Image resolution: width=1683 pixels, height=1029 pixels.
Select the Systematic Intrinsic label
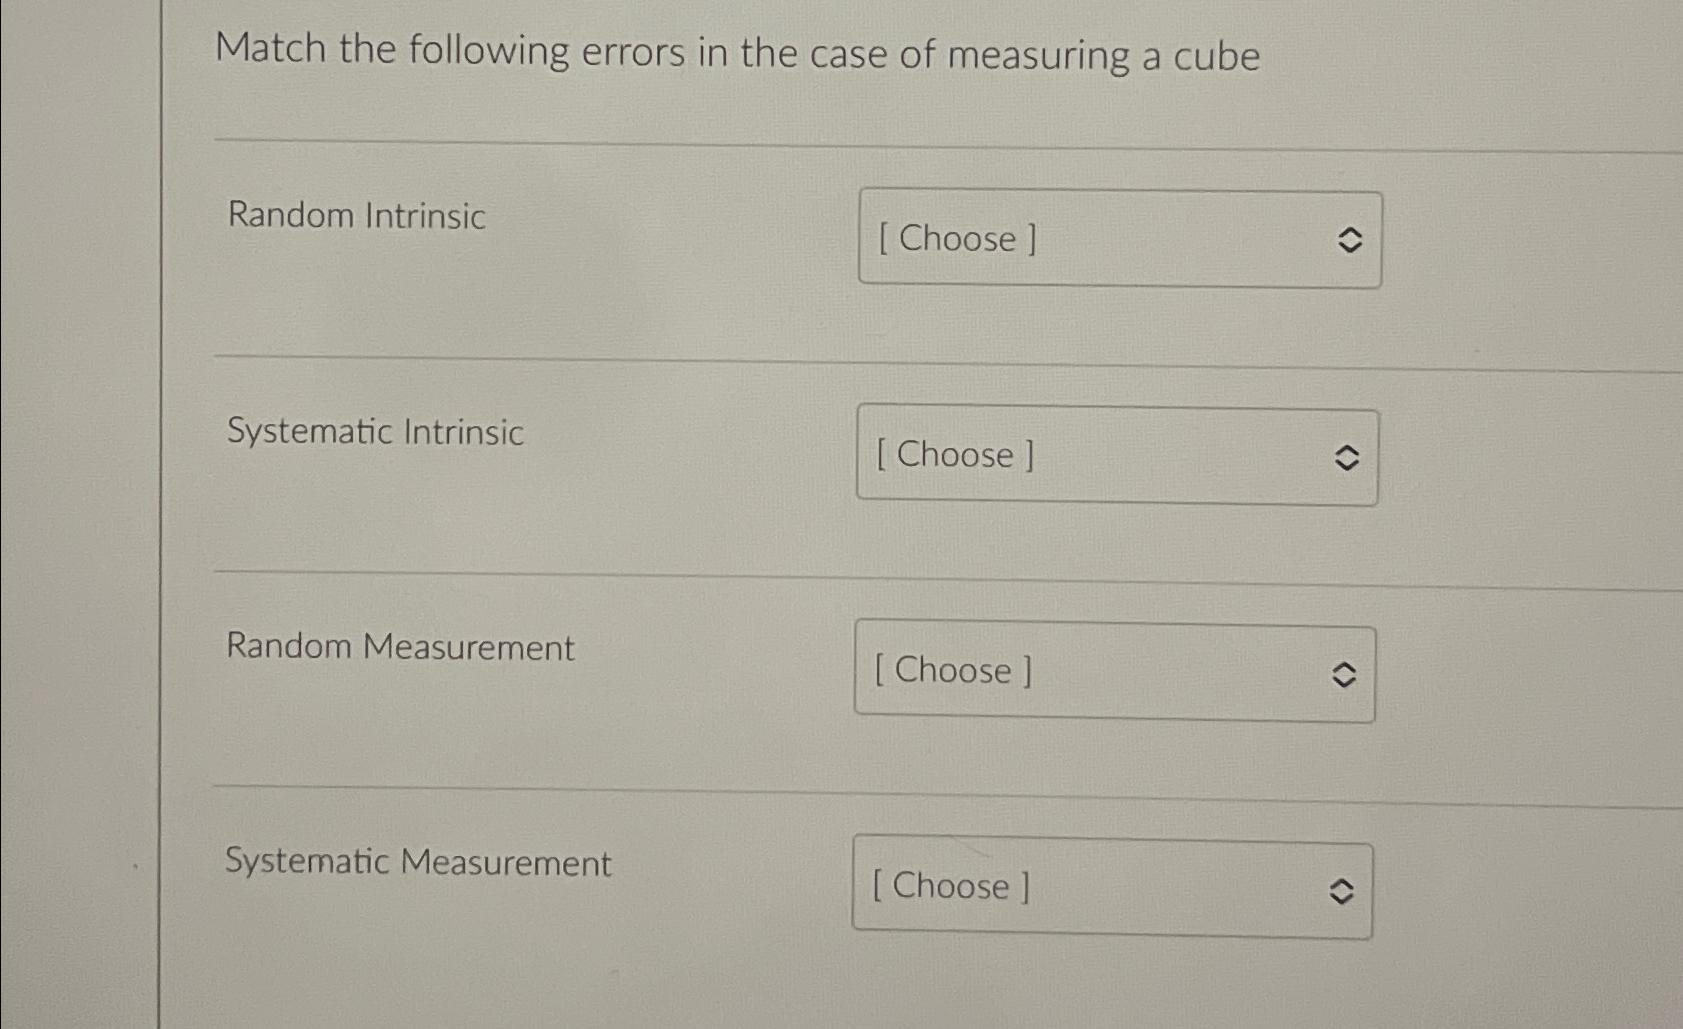374,433
